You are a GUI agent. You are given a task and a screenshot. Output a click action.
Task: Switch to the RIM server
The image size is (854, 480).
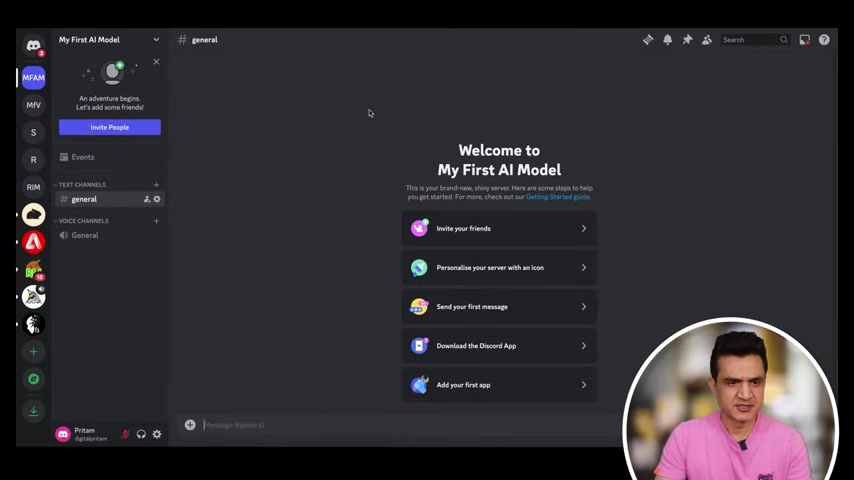pyautogui.click(x=33, y=187)
